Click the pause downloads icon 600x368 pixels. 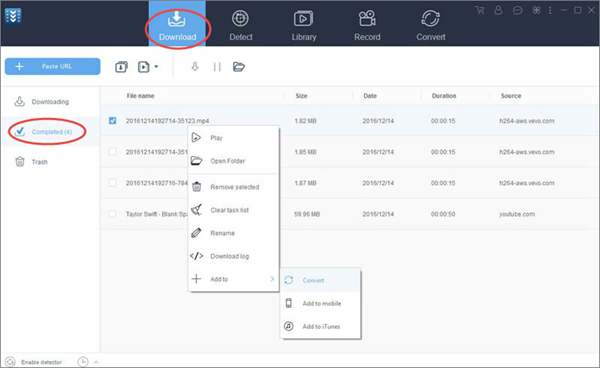pyautogui.click(x=217, y=67)
